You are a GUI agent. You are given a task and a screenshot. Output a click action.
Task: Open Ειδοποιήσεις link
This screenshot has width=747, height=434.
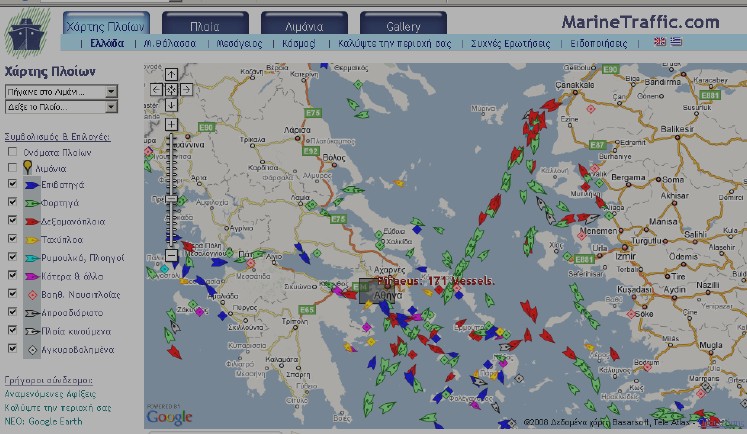coord(599,43)
